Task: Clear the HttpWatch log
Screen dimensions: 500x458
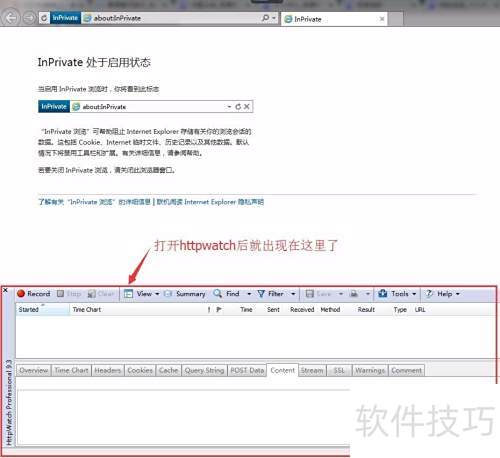Action: pos(101,294)
